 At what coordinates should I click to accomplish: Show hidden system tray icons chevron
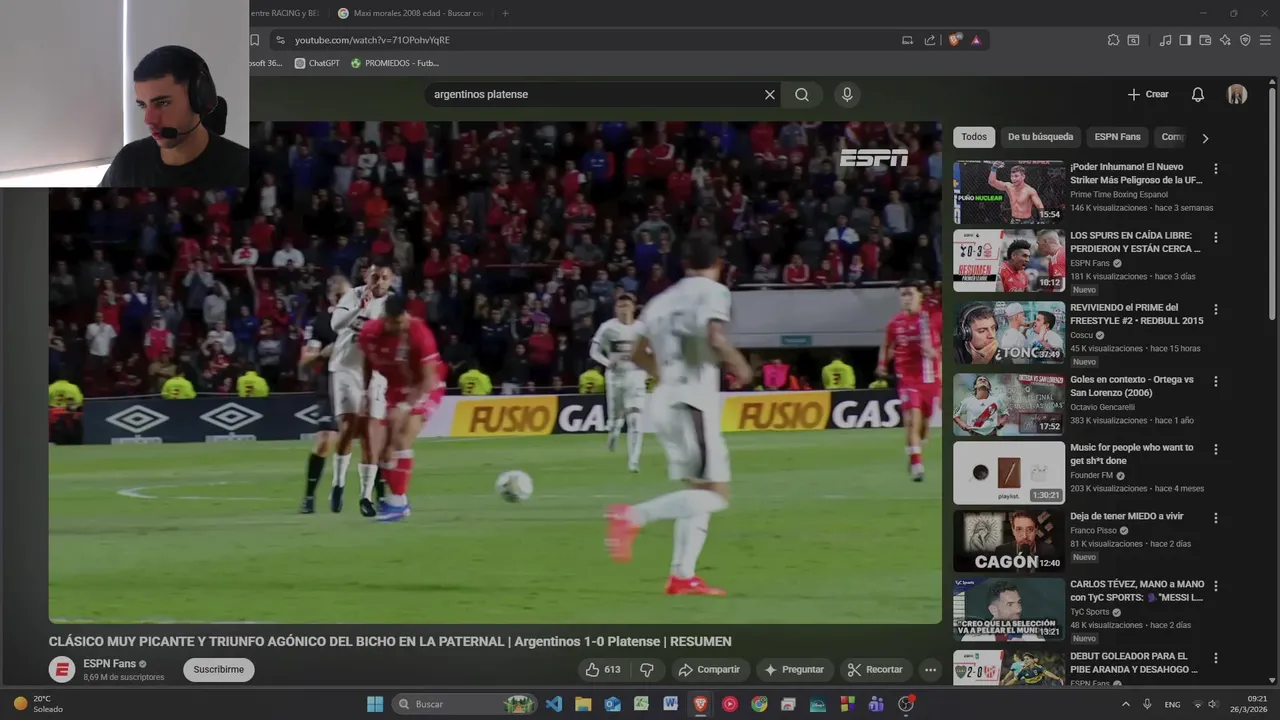click(1126, 704)
